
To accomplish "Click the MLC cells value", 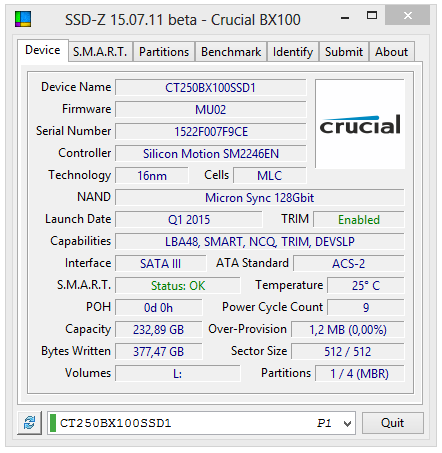I will click(x=270, y=176).
